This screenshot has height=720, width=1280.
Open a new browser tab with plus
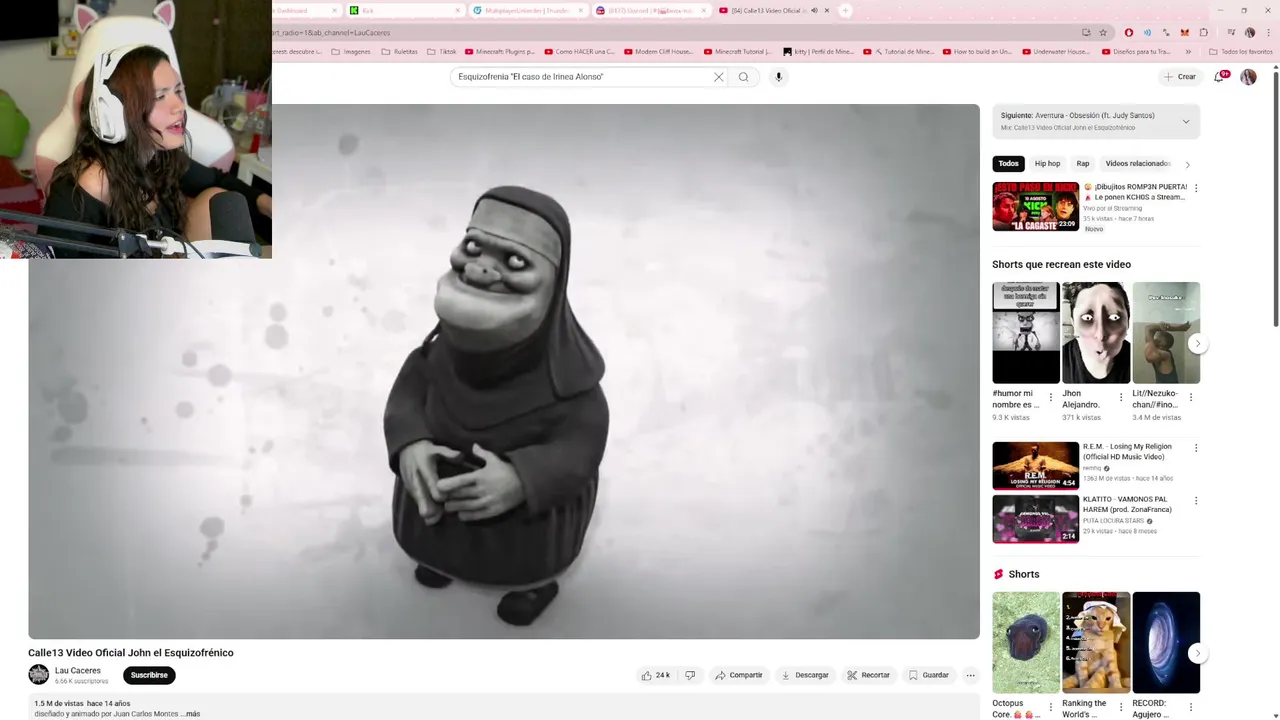(x=845, y=10)
